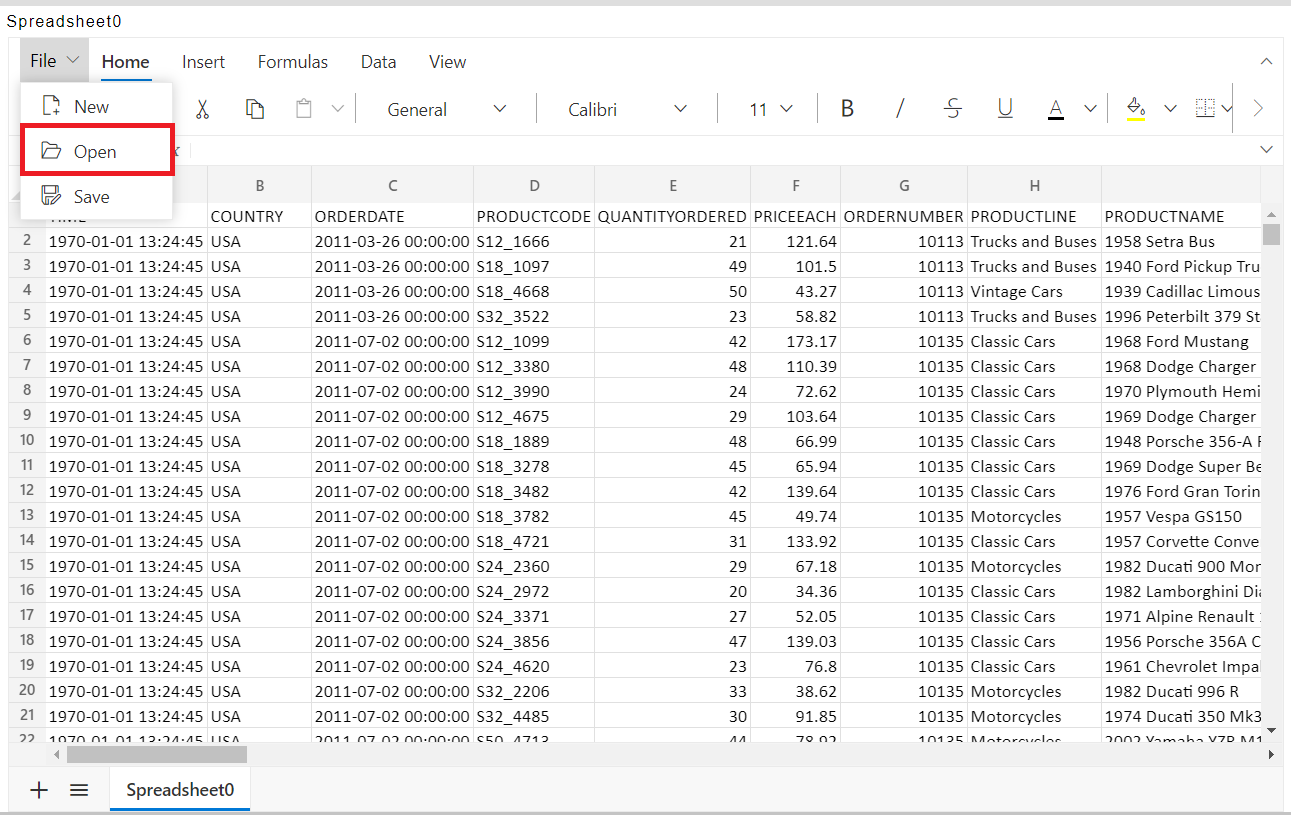
Task: Click the vertical scrollbar down arrow
Action: click(1271, 732)
